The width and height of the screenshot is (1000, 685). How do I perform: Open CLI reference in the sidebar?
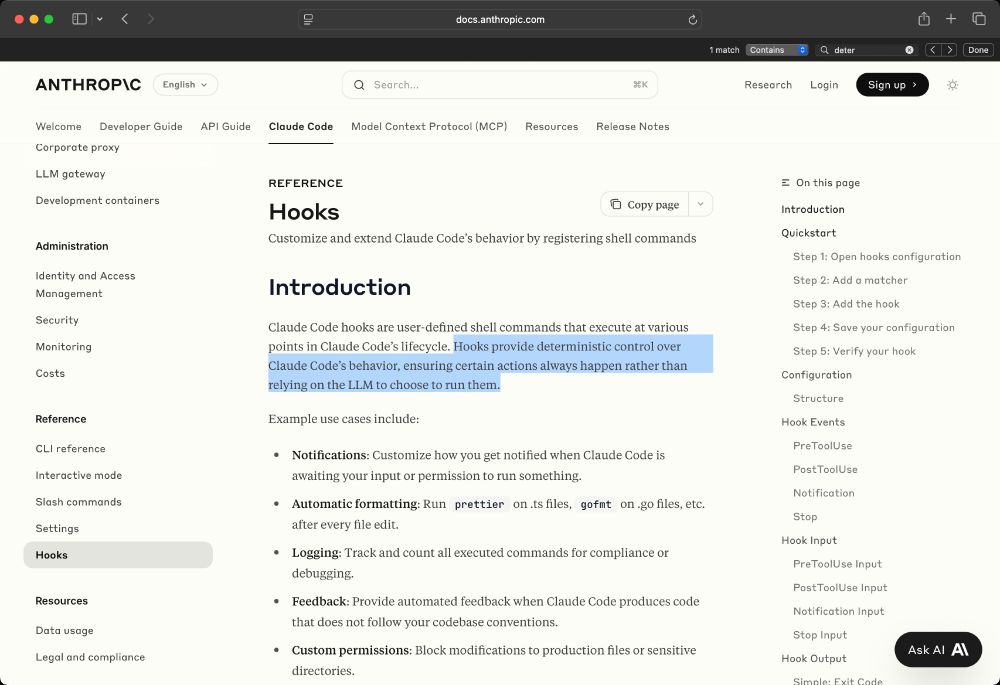click(x=71, y=449)
